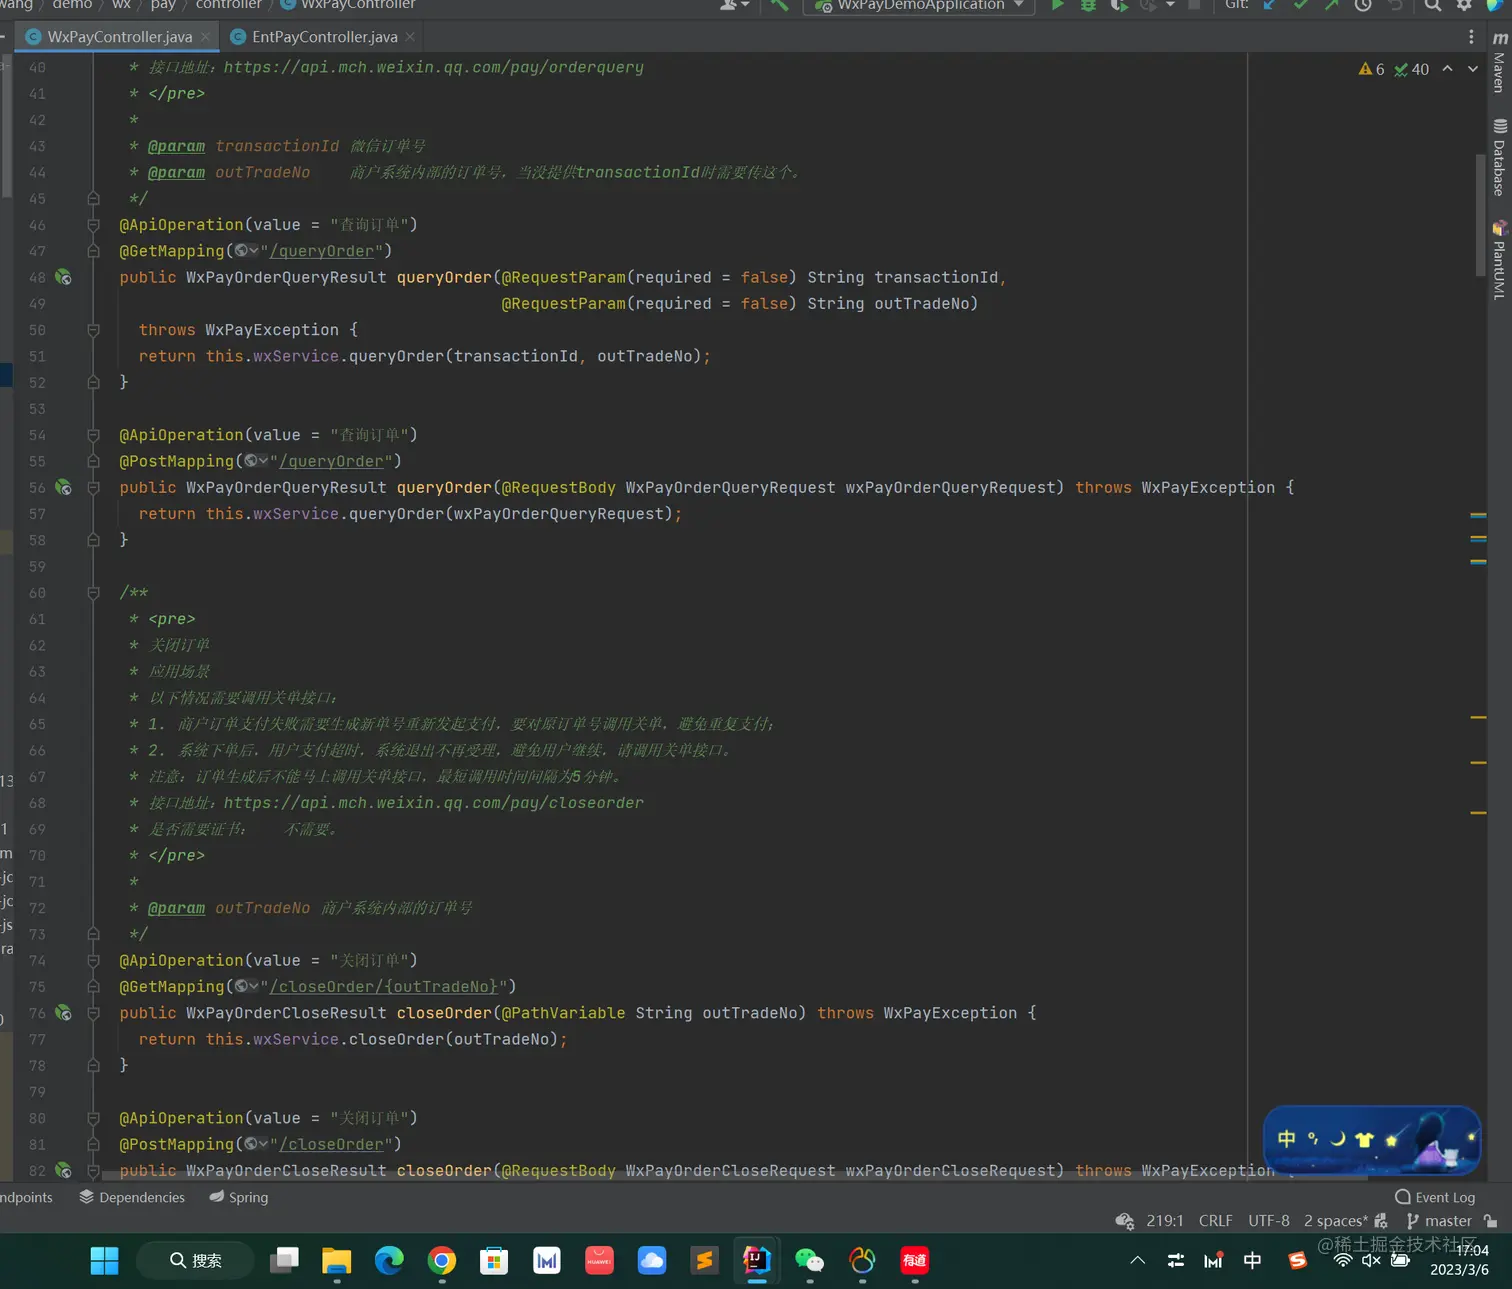Toggle file read-only lock in status bar
Image resolution: width=1512 pixels, height=1289 pixels.
1491,1221
